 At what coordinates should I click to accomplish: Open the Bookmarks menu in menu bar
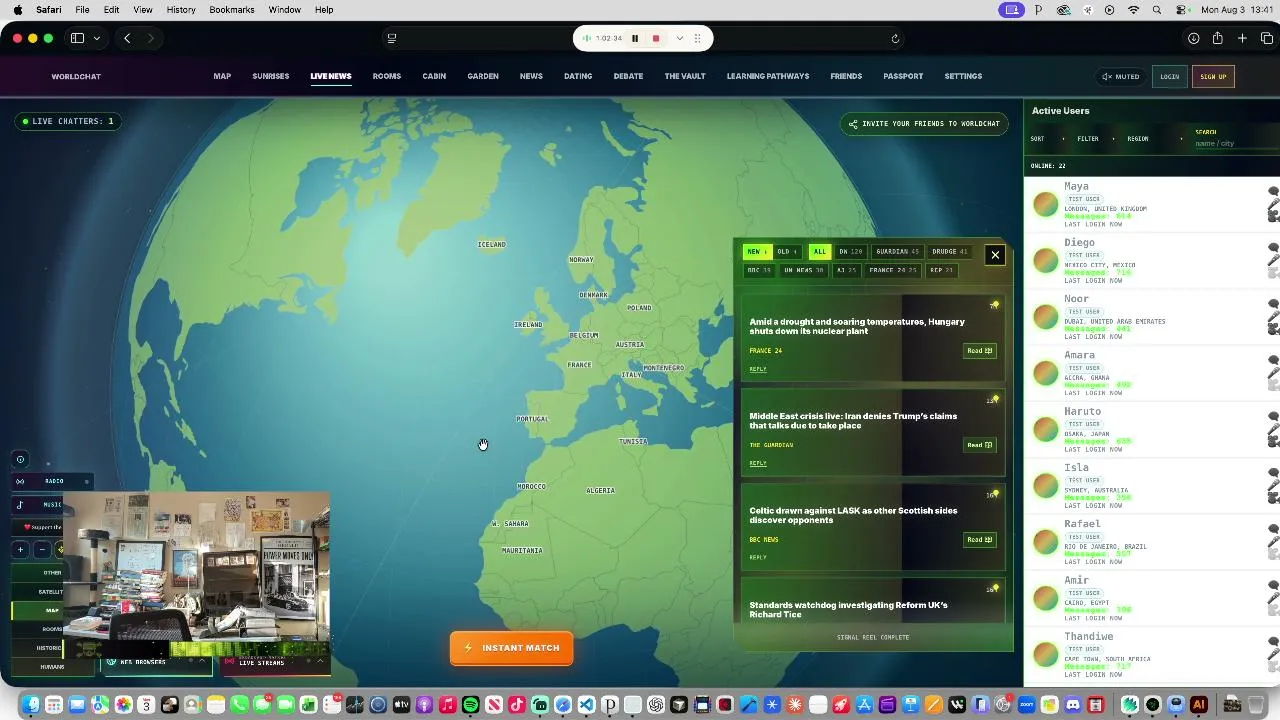click(232, 10)
